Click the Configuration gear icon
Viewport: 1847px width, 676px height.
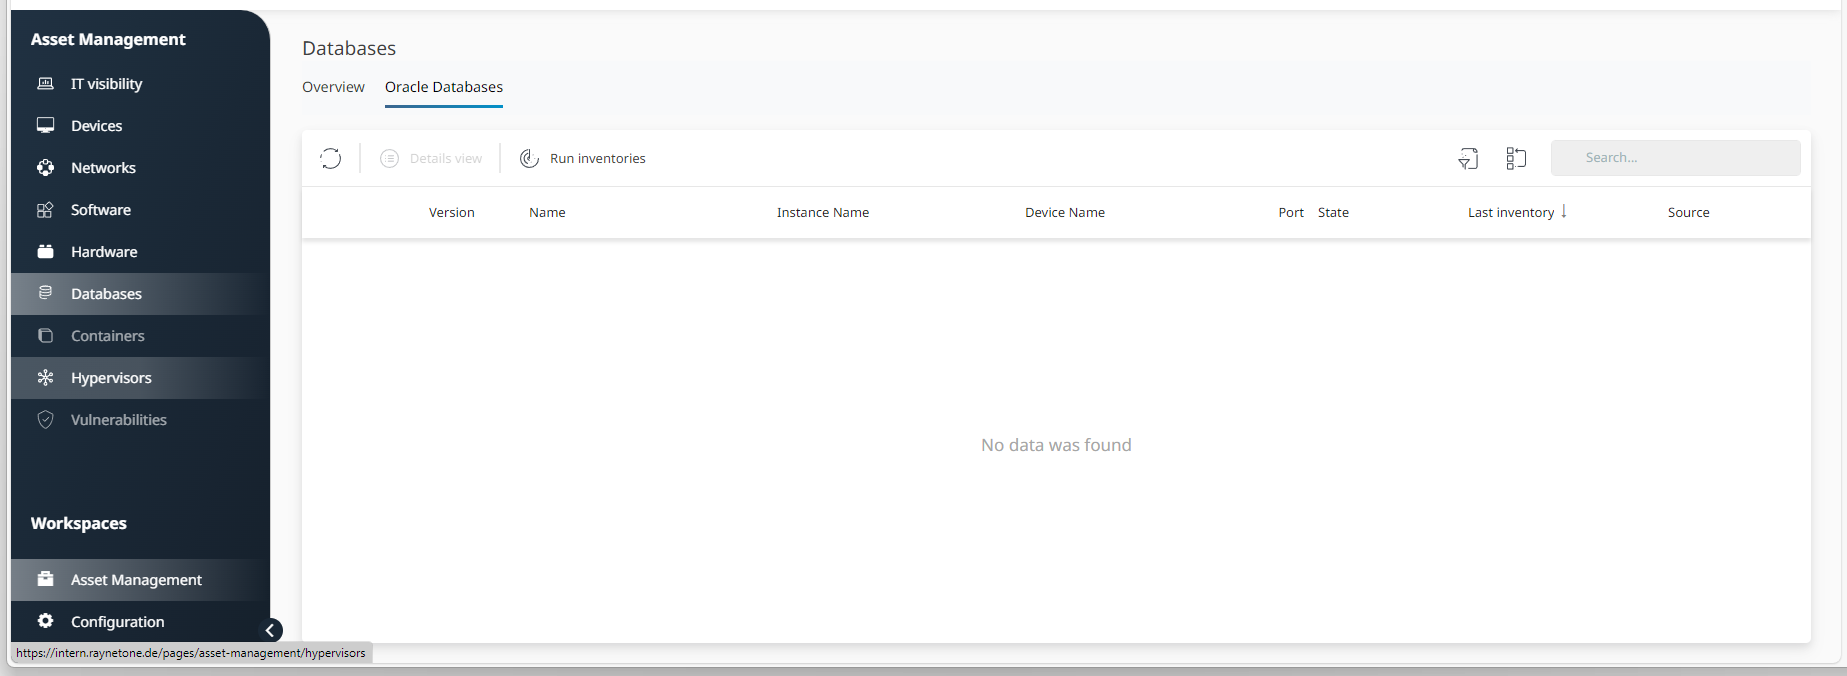[x=46, y=621]
